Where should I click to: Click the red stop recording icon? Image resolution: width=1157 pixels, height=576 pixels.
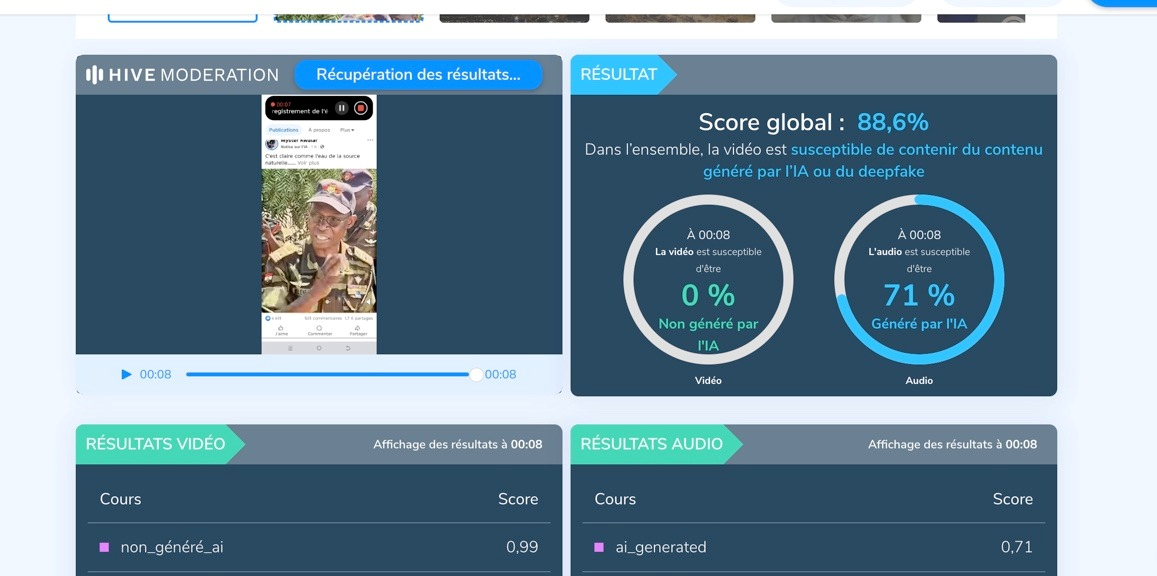click(361, 108)
